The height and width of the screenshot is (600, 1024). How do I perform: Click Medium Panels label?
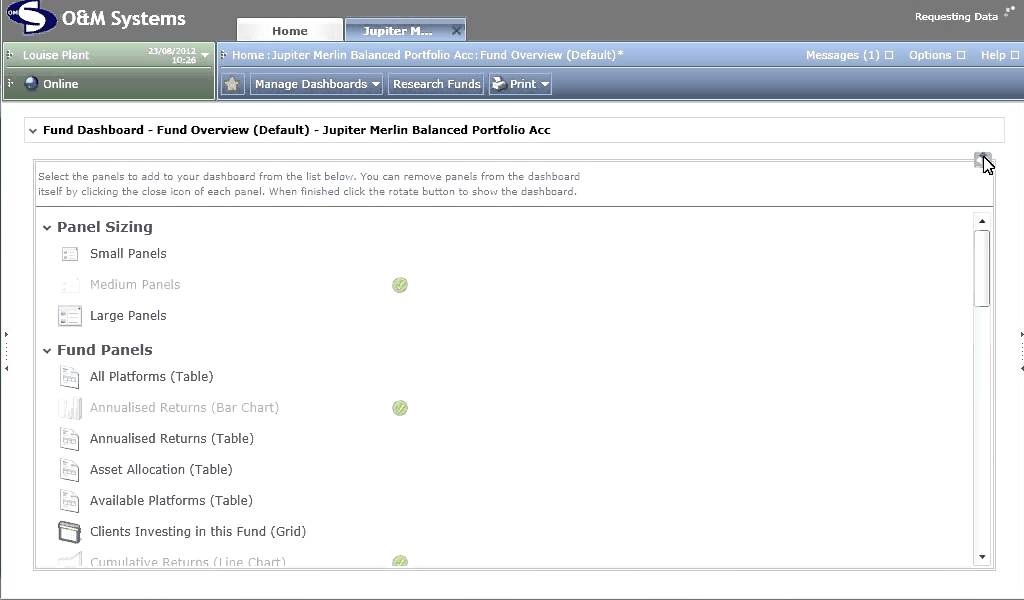pos(135,285)
